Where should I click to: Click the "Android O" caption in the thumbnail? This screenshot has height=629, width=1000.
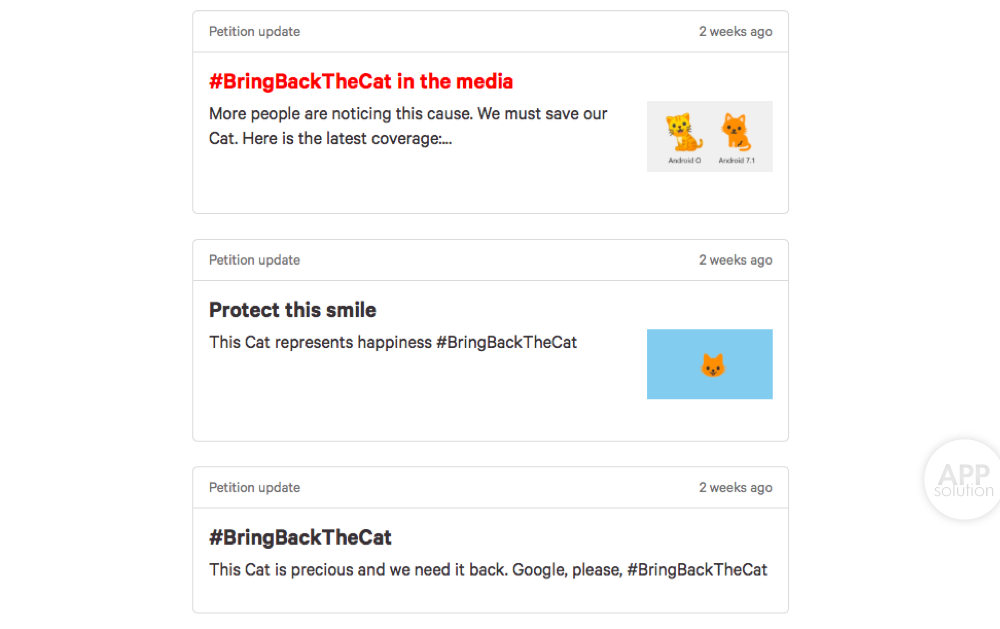coord(685,161)
